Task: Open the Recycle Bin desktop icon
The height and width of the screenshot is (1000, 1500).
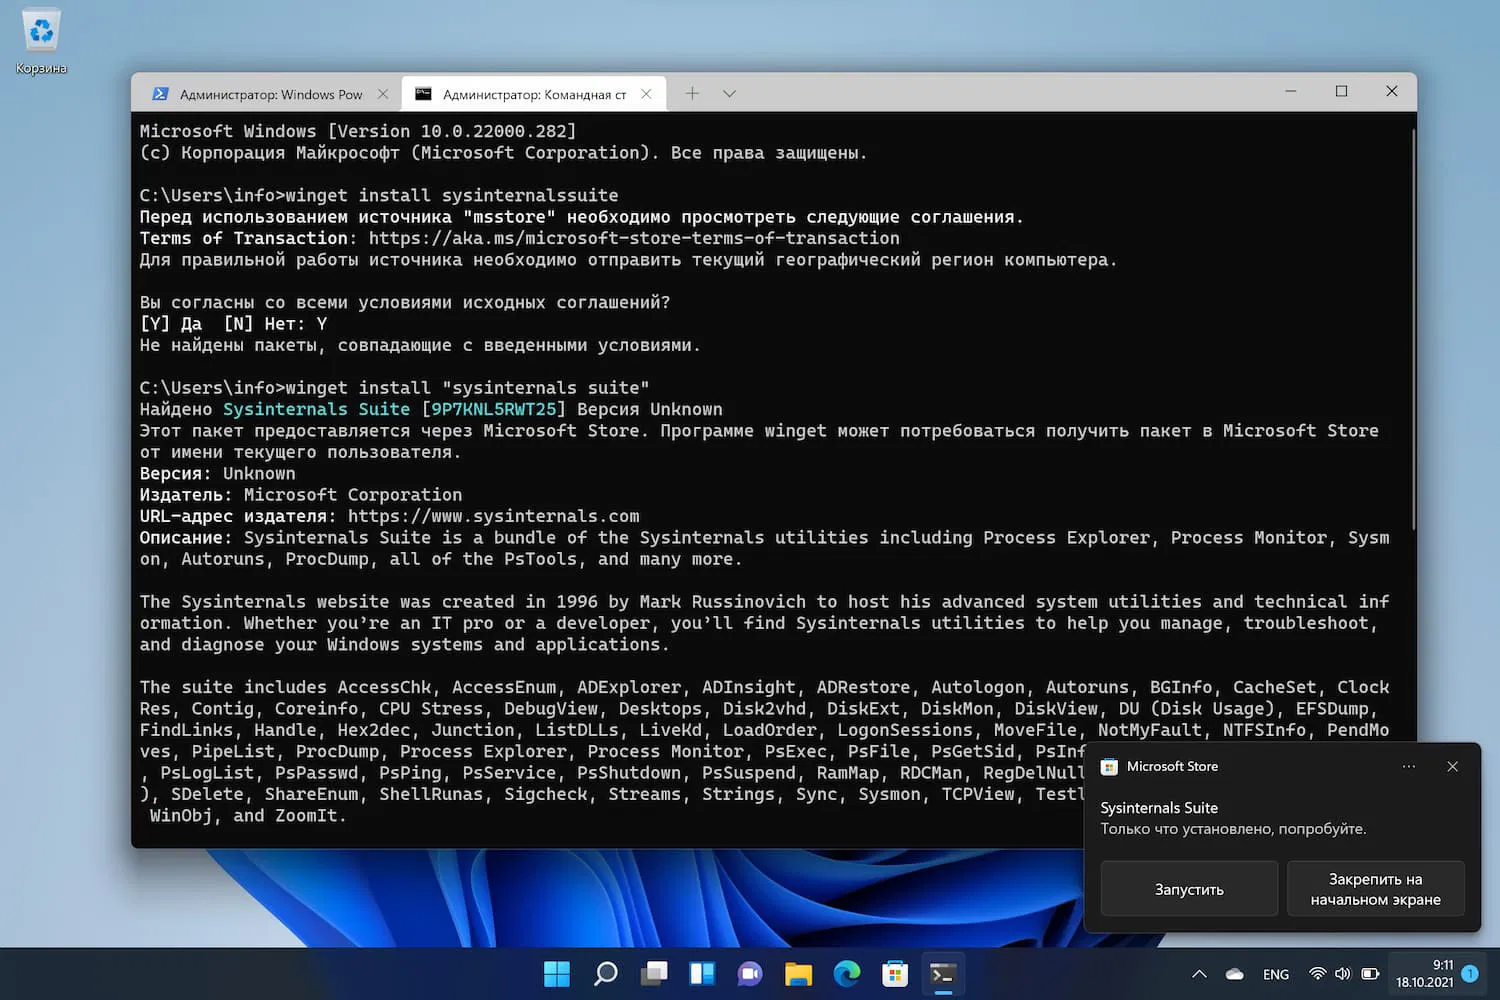Action: pos(41,42)
